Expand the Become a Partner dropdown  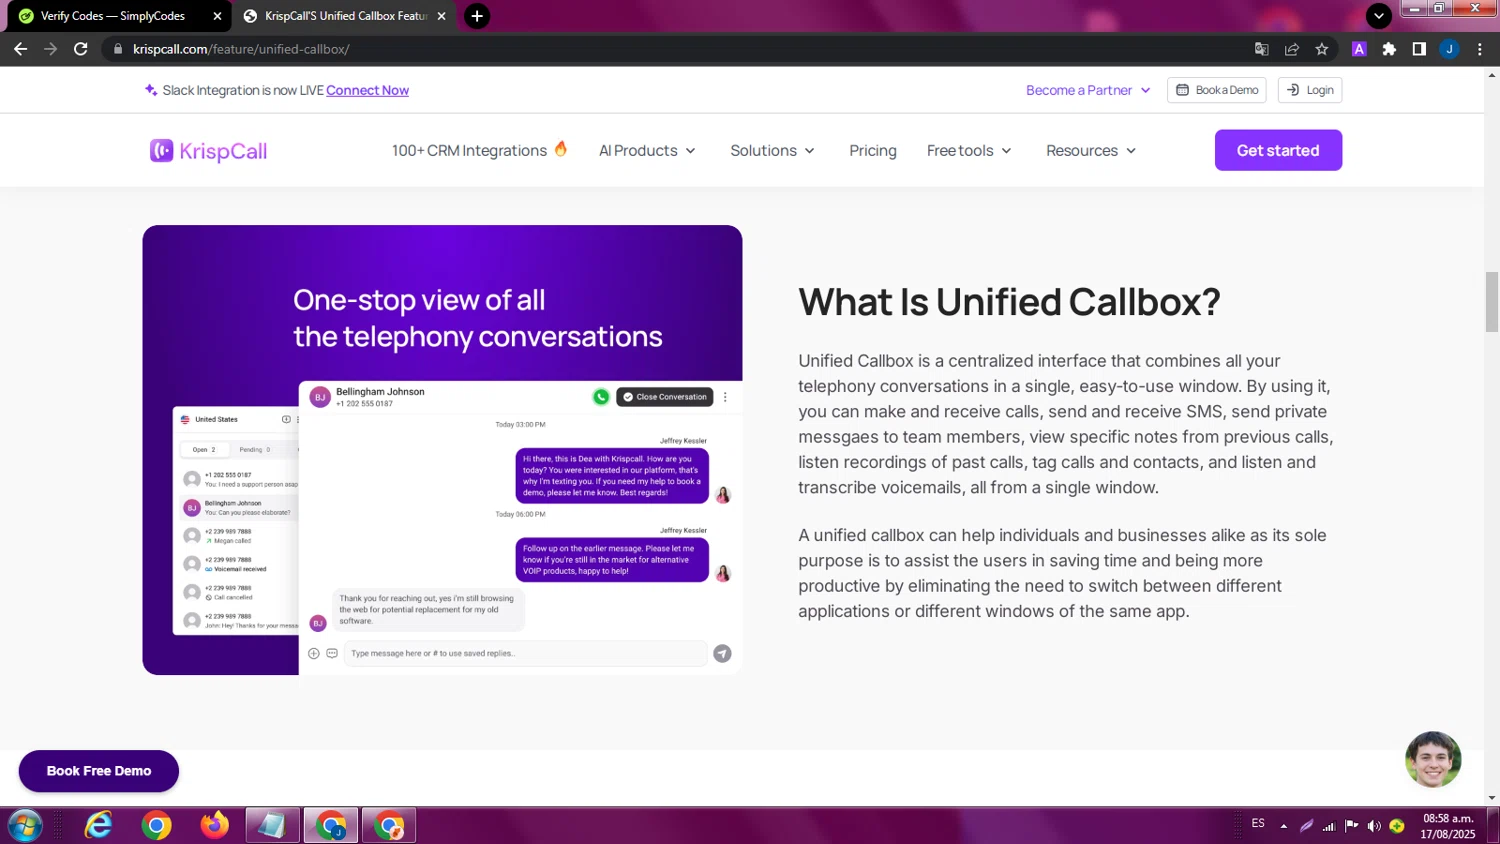tap(1088, 90)
